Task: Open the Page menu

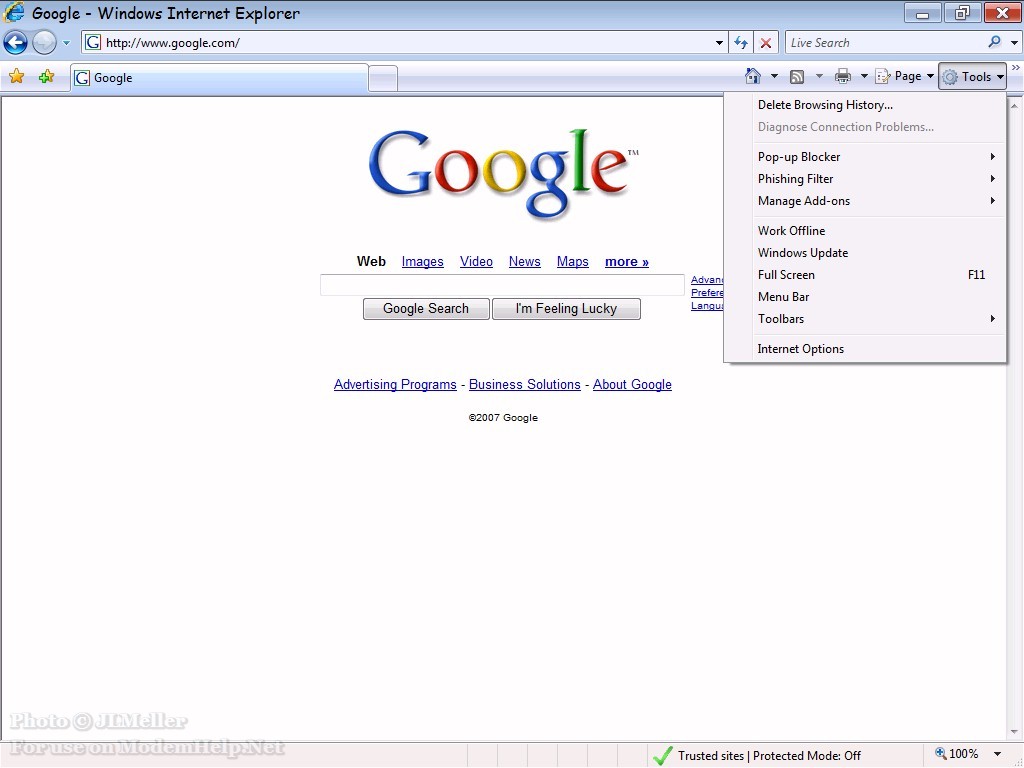Action: [x=904, y=76]
